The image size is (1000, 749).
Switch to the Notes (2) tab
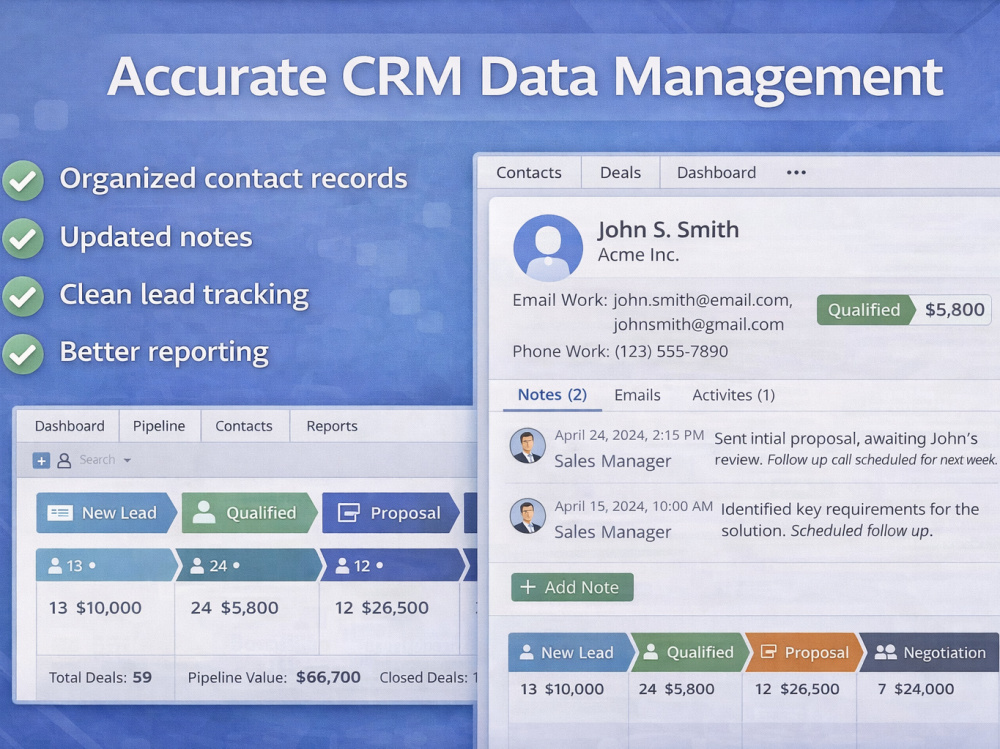(552, 395)
